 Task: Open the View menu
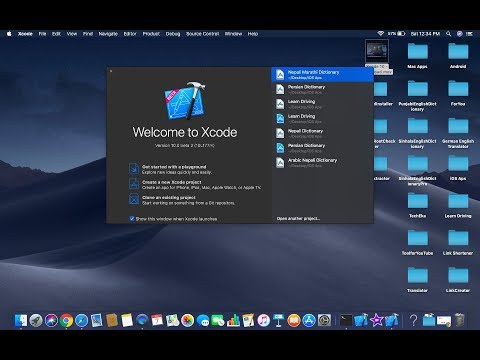[x=72, y=34]
